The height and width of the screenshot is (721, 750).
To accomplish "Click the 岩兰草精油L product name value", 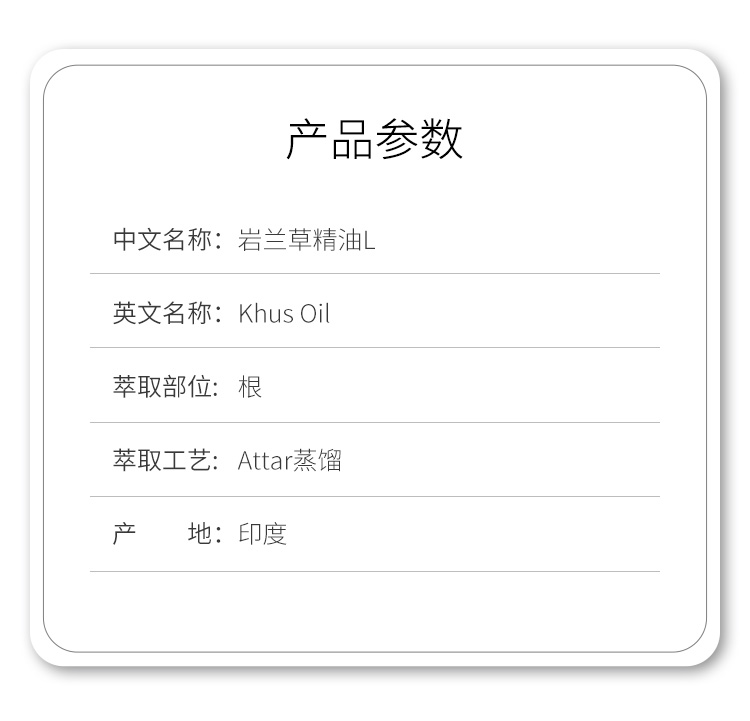I will (306, 240).
